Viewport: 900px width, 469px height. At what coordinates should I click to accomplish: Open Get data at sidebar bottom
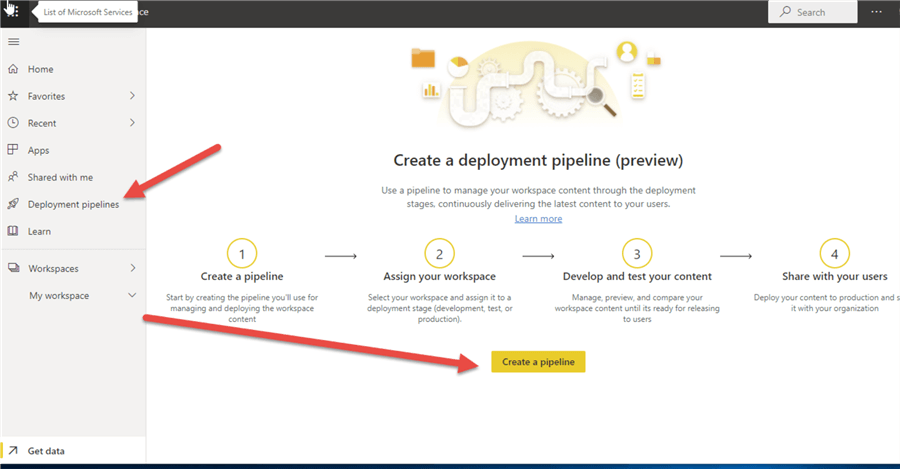46,451
